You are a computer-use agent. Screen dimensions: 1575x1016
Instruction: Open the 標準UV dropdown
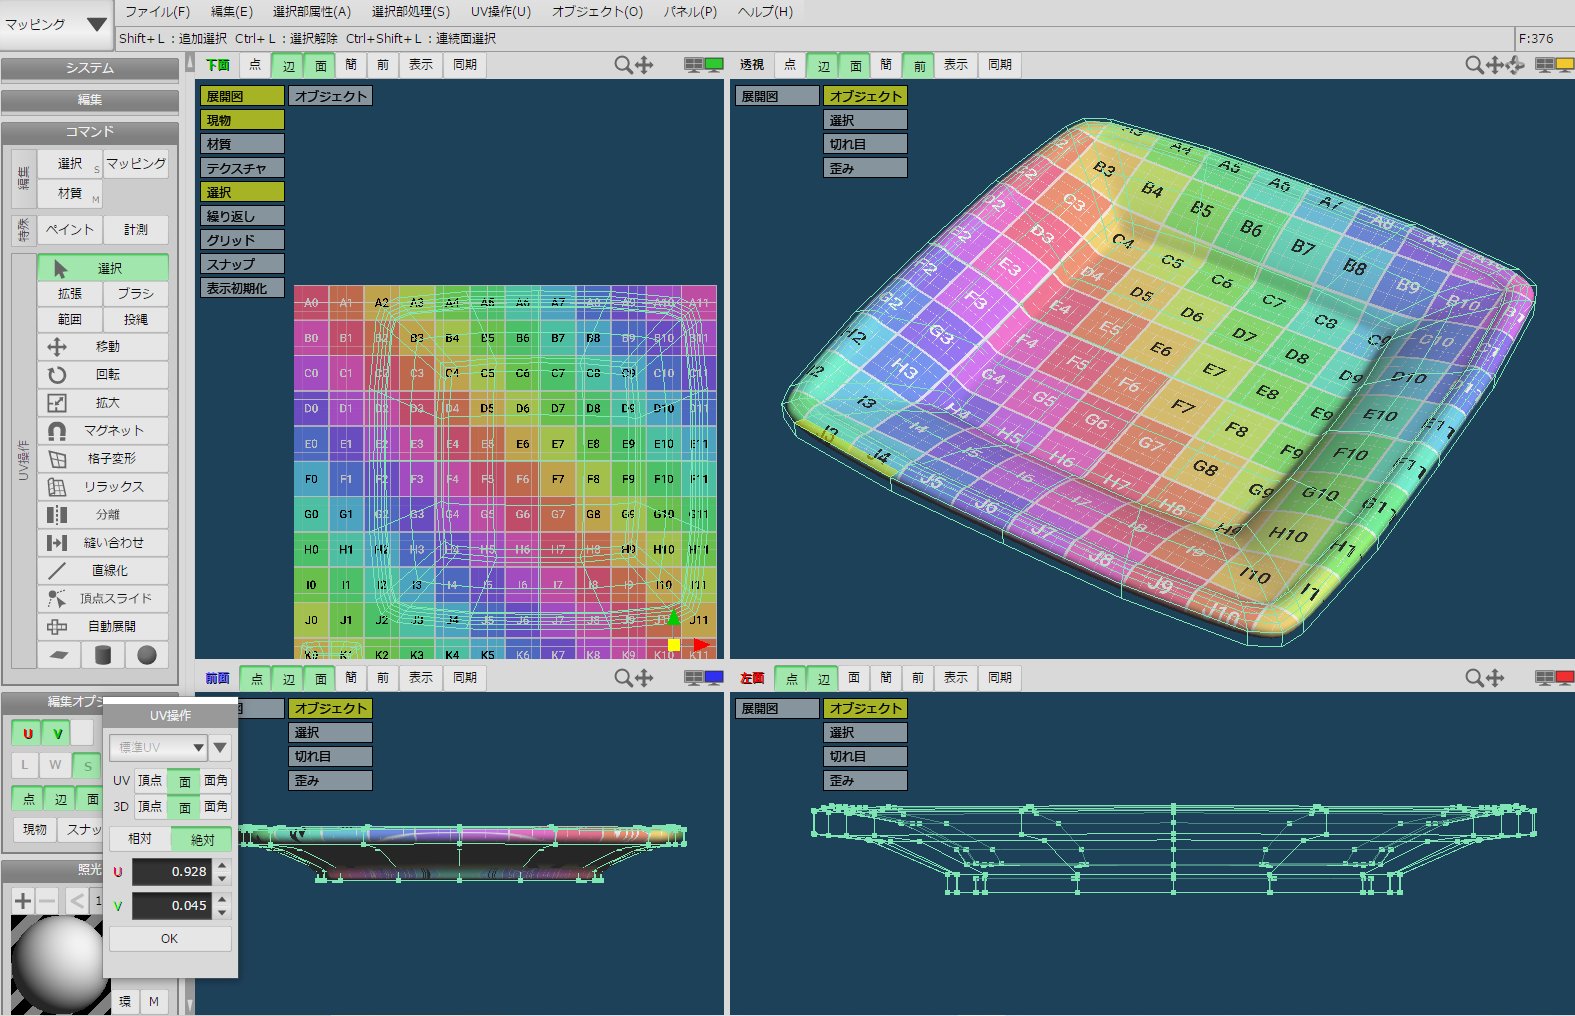click(x=158, y=747)
